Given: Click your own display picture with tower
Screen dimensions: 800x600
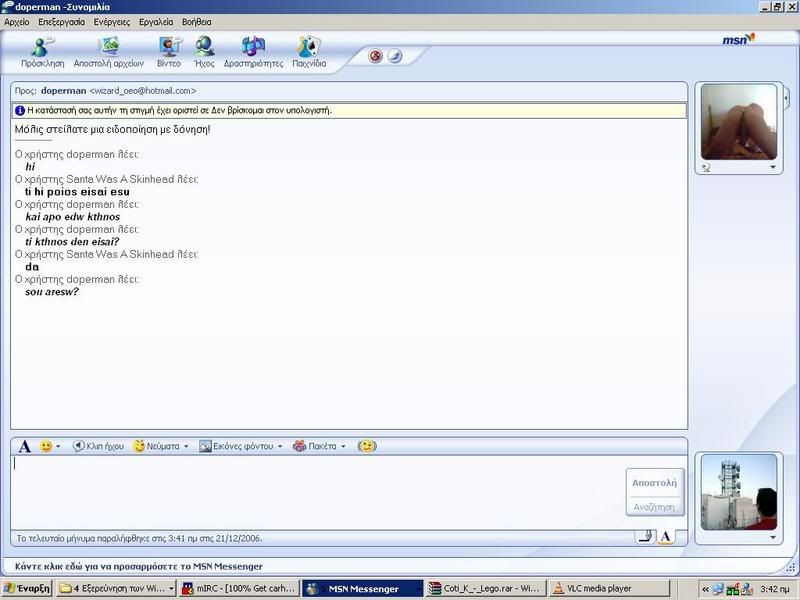Looking at the screenshot, I should [x=739, y=492].
